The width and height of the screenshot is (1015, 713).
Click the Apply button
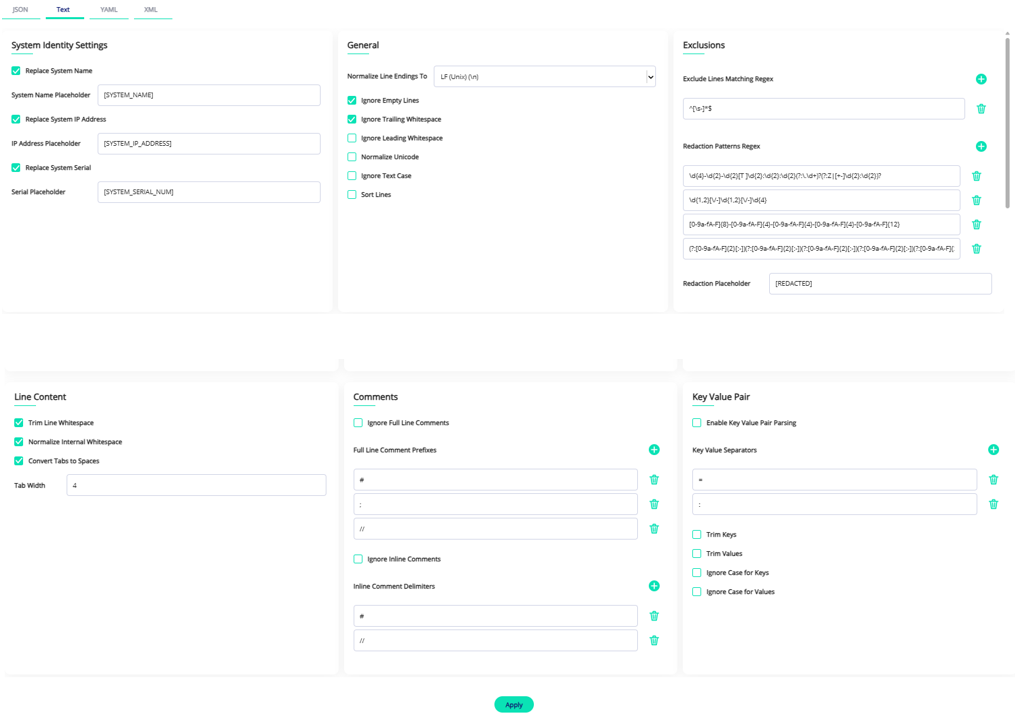click(514, 705)
